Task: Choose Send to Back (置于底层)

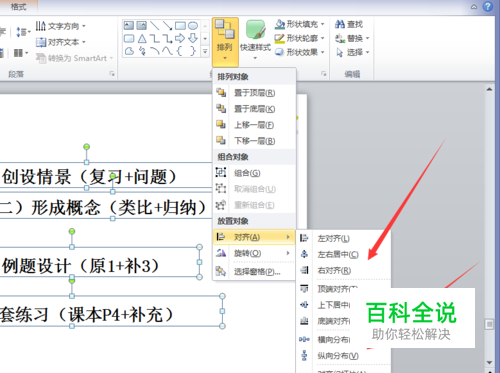Action: (x=254, y=109)
